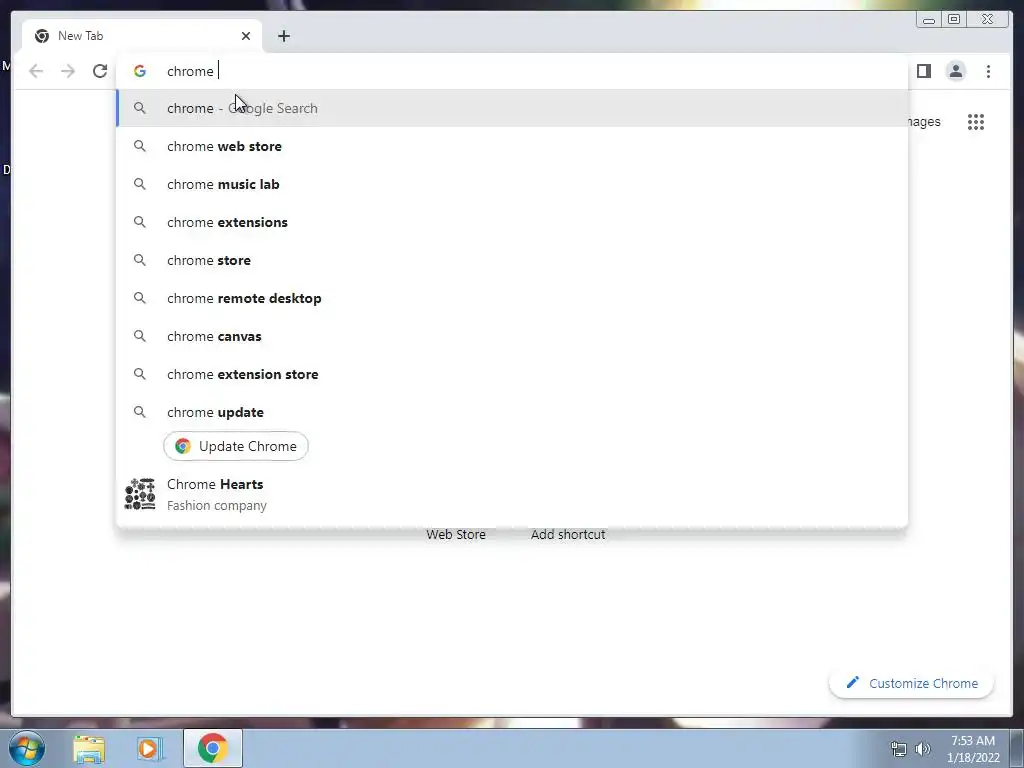Screen dimensions: 1024x768
Task: Open a new tab with plus button
Action: (283, 36)
